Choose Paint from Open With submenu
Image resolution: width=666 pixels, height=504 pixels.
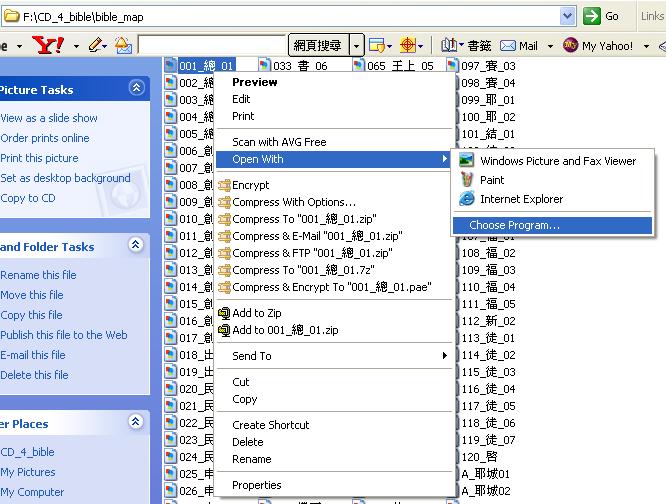[492, 180]
